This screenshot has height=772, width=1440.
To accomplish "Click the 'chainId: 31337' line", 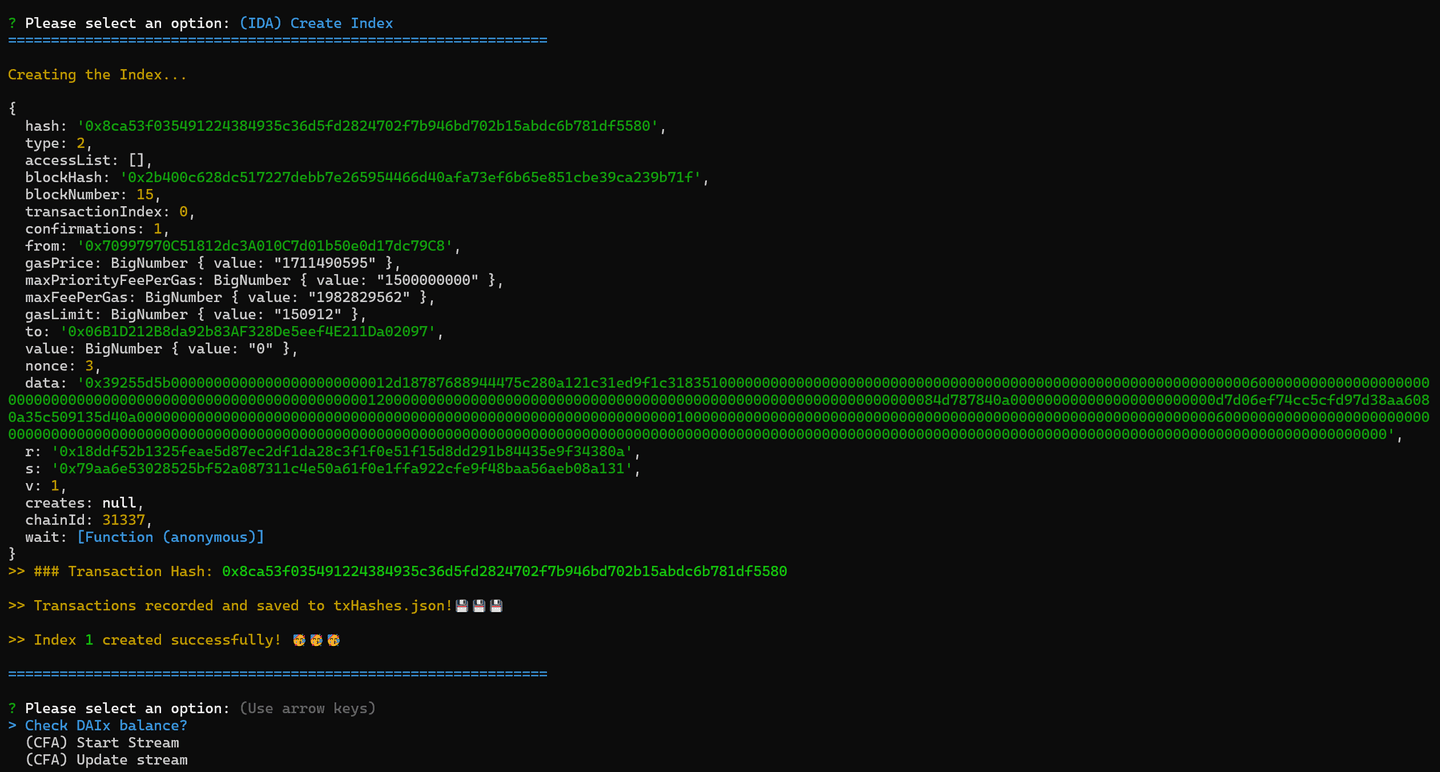I will tap(89, 520).
